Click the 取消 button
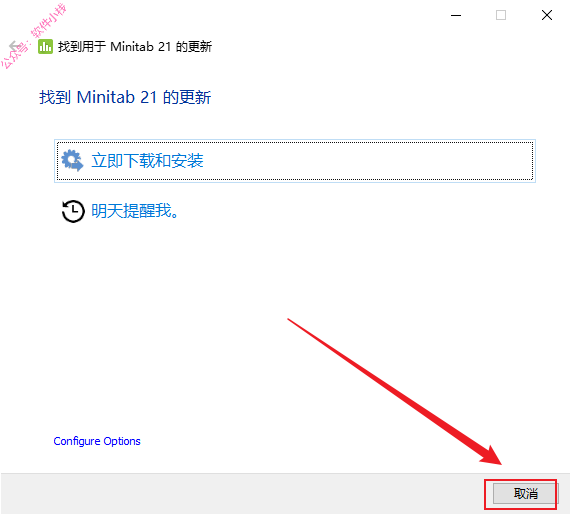The image size is (571, 515). tap(525, 494)
